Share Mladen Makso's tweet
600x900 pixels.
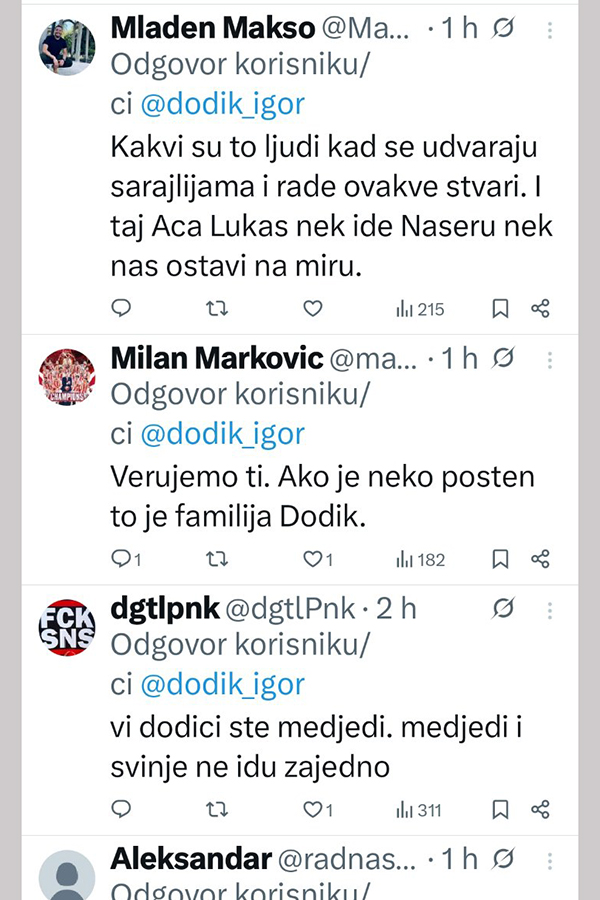[x=540, y=309]
